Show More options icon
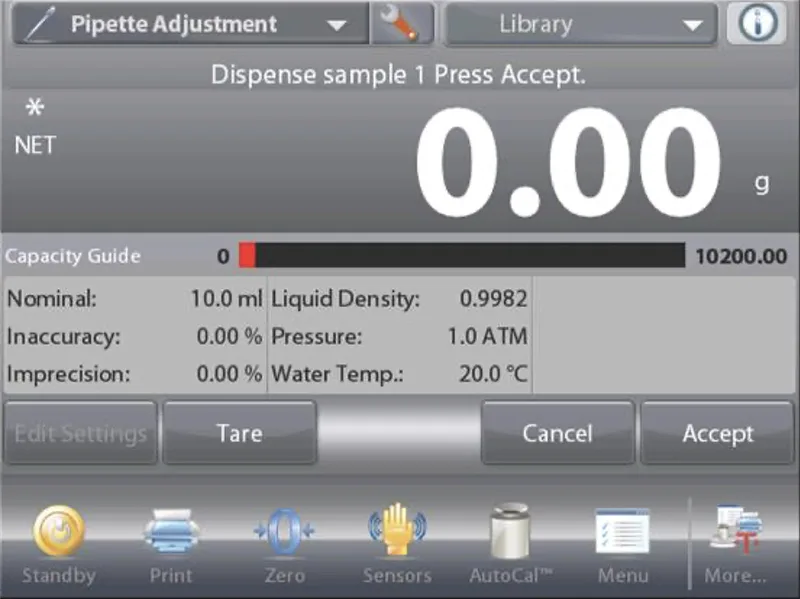The width and height of the screenshot is (800, 599). (735, 532)
